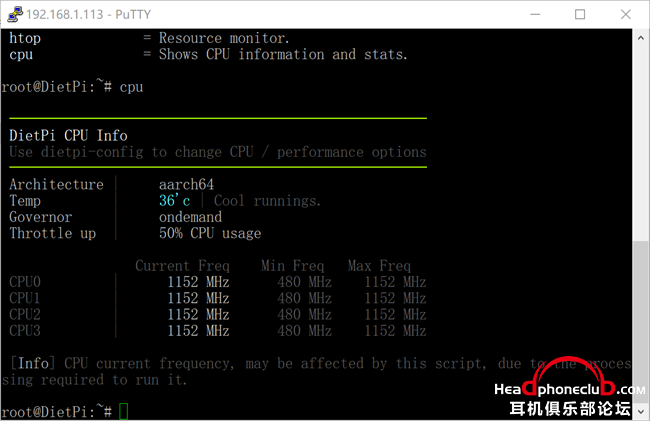Image resolution: width=650 pixels, height=421 pixels.
Task: Click the 'DietPi CPU Info' heading
Action: [x=68, y=135]
